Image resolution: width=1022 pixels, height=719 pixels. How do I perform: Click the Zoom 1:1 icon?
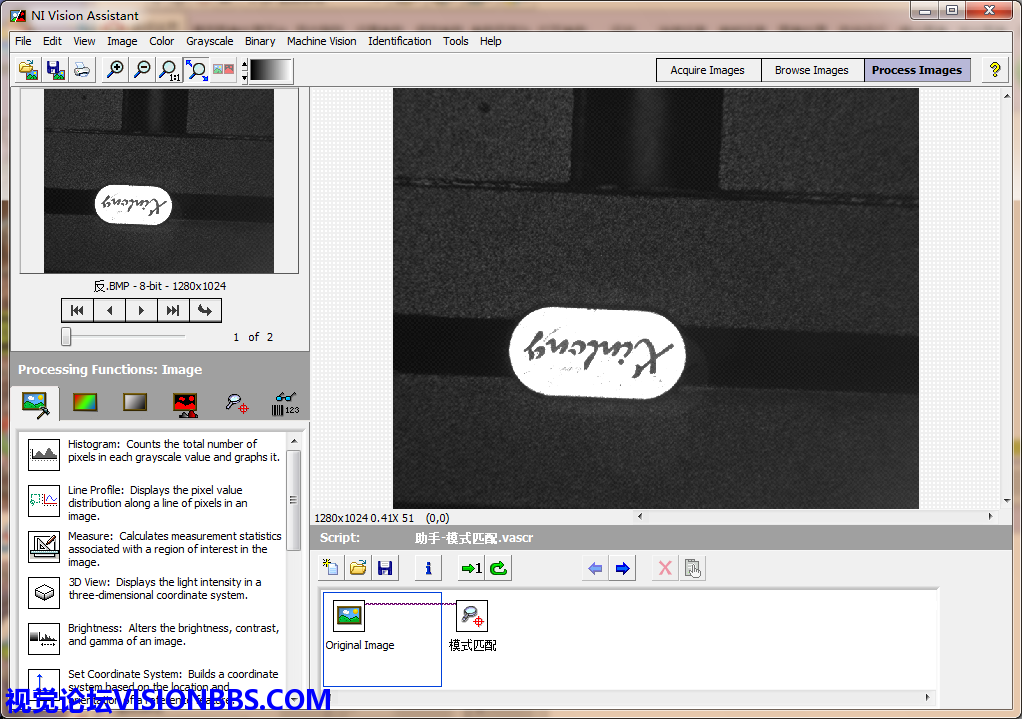coord(170,70)
